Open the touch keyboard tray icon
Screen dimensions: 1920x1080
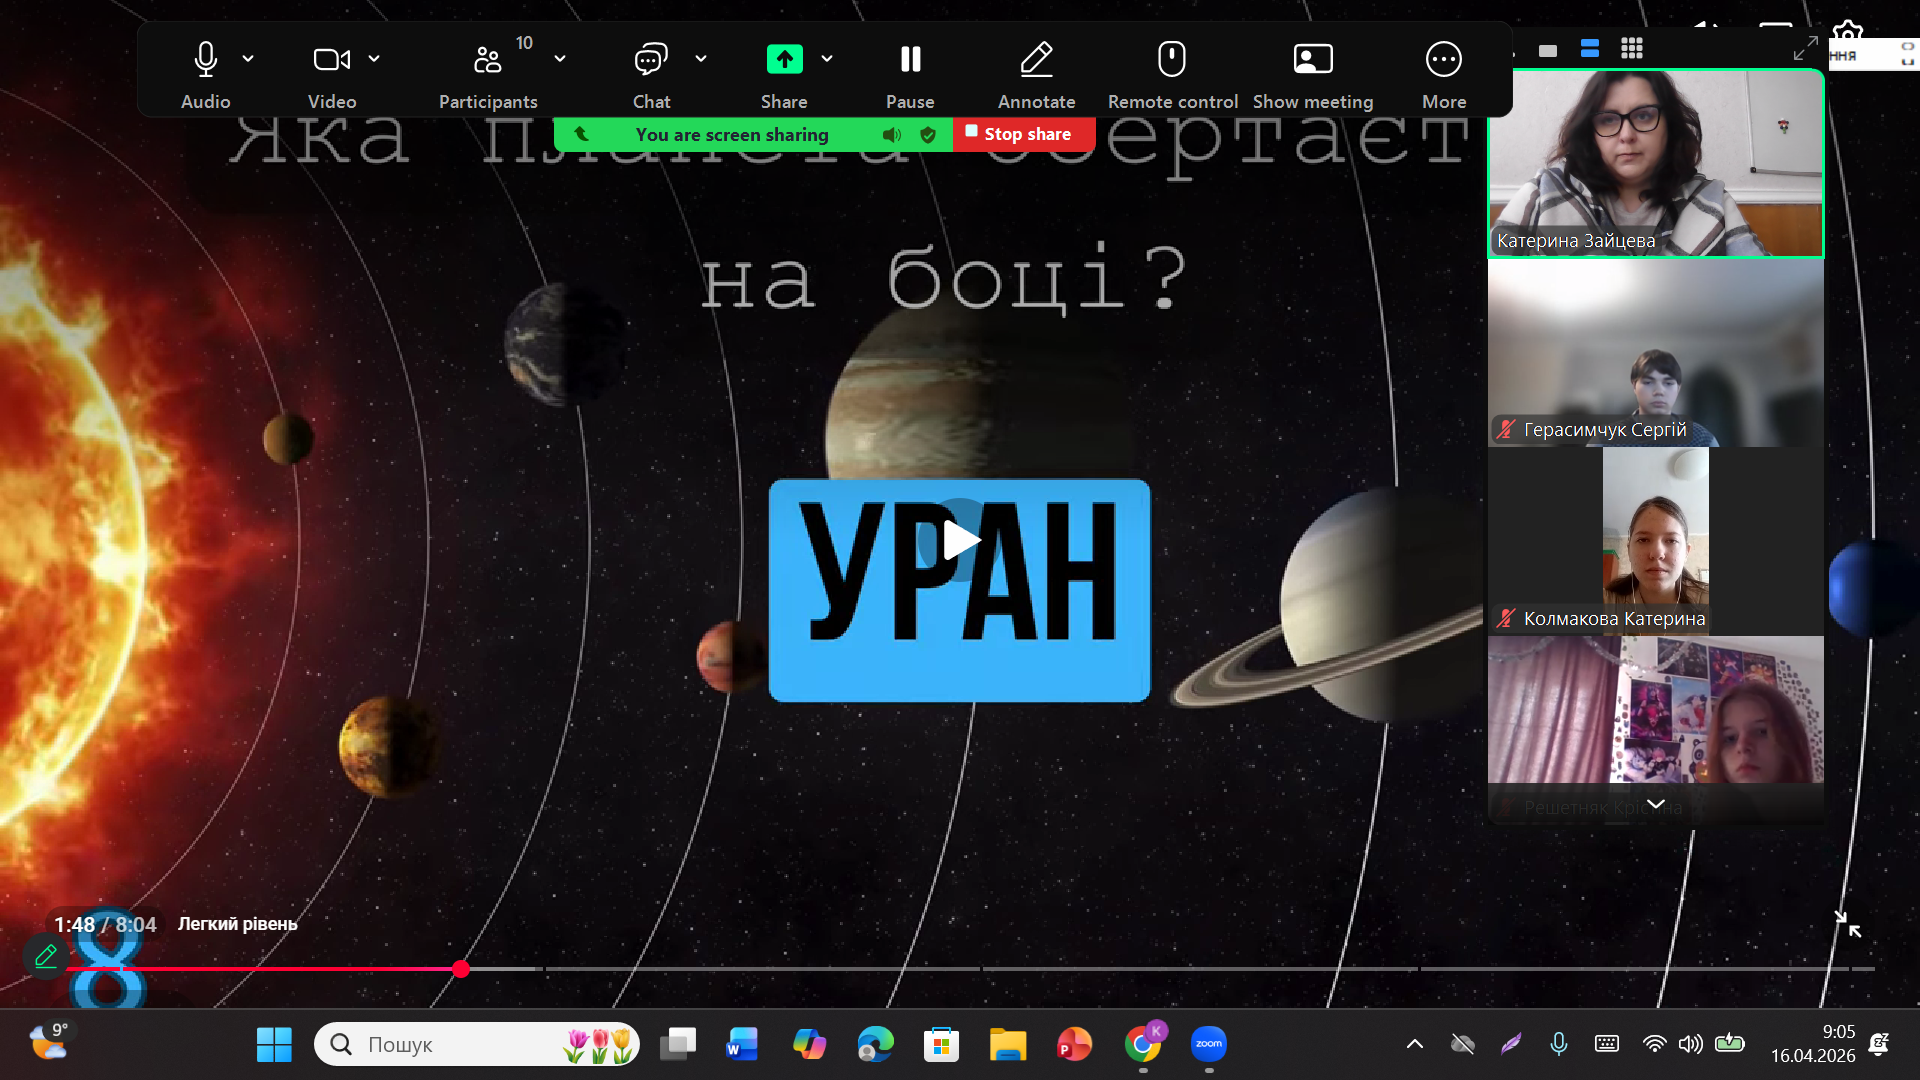coord(1607,1045)
